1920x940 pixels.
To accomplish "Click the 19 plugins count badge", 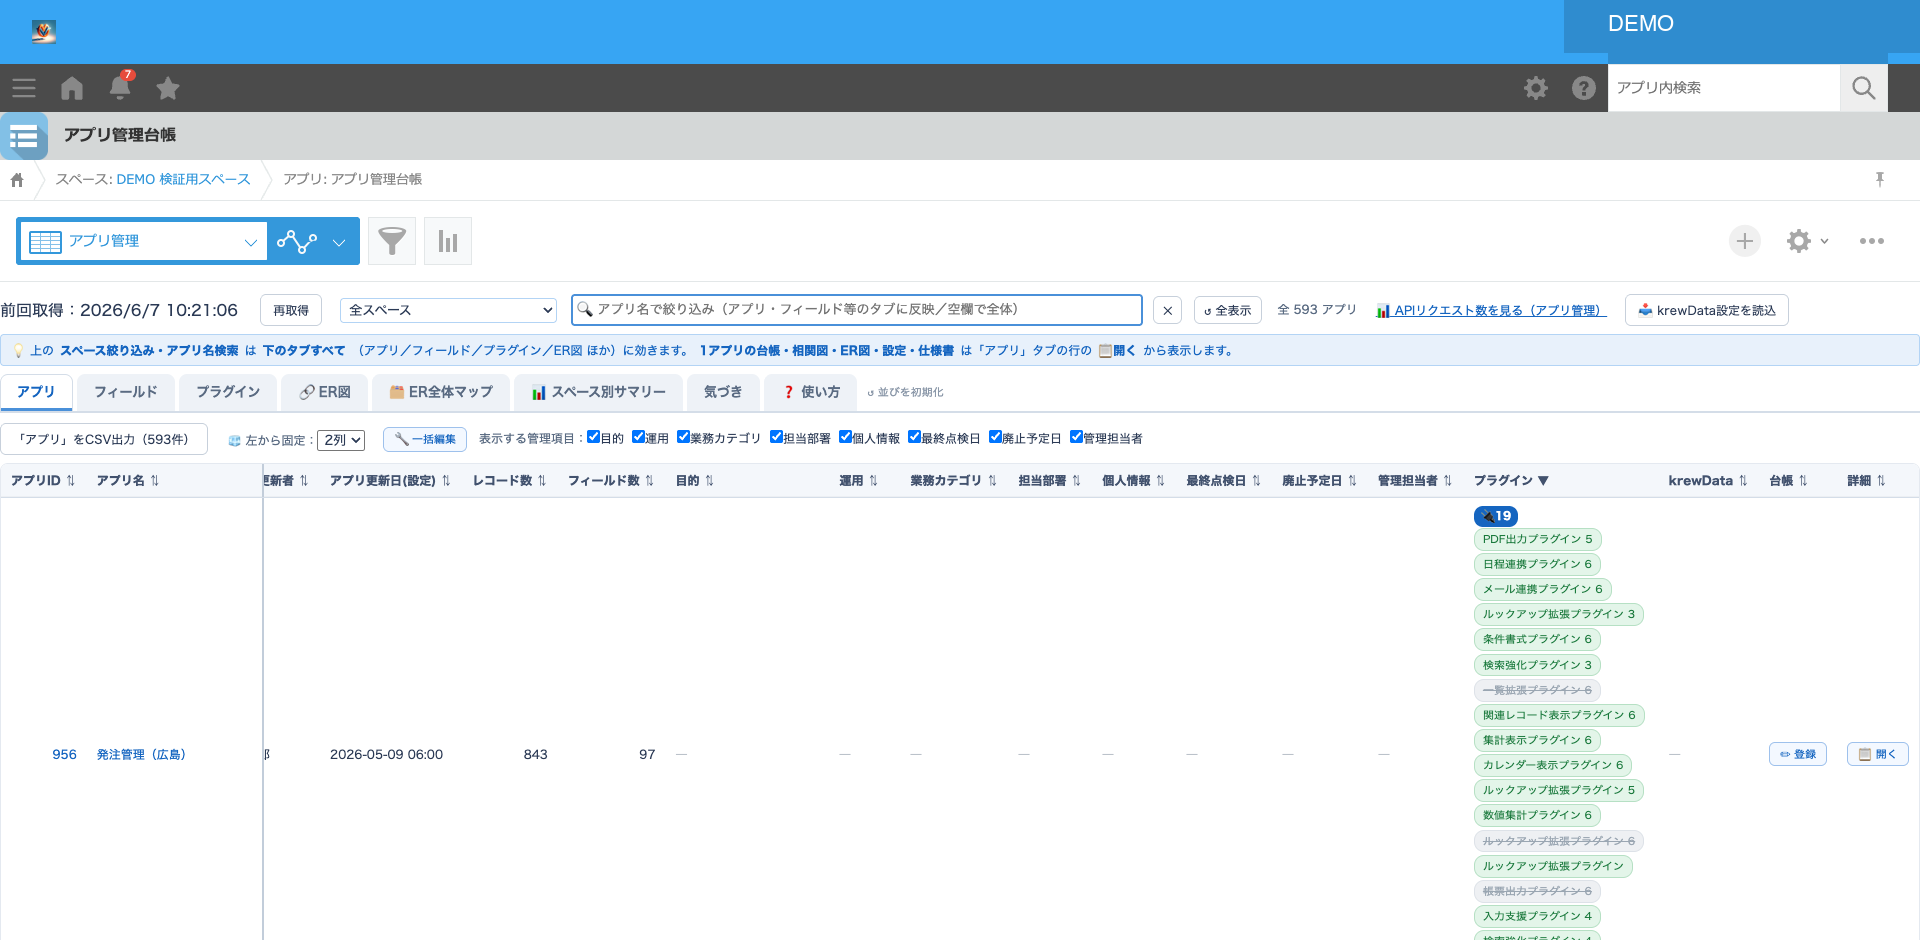I will pos(1496,516).
